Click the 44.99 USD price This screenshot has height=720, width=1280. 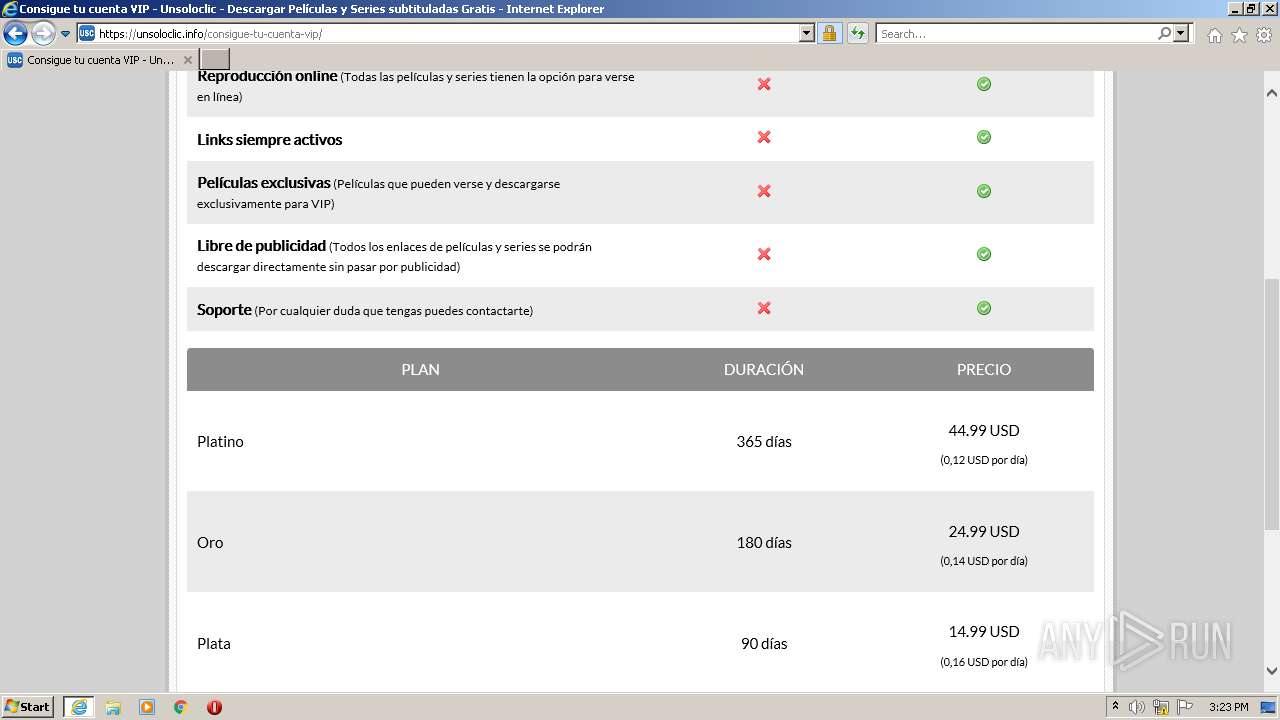tap(984, 430)
